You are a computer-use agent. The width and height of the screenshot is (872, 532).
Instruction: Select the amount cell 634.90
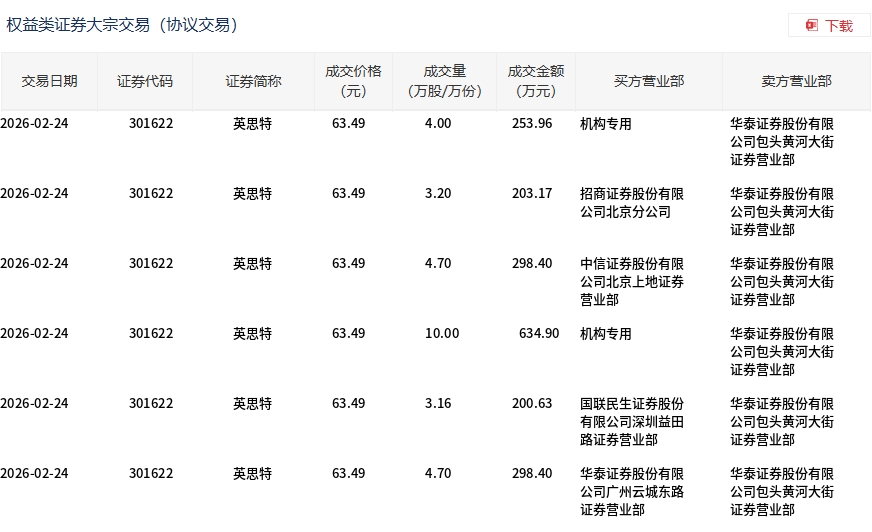point(539,334)
